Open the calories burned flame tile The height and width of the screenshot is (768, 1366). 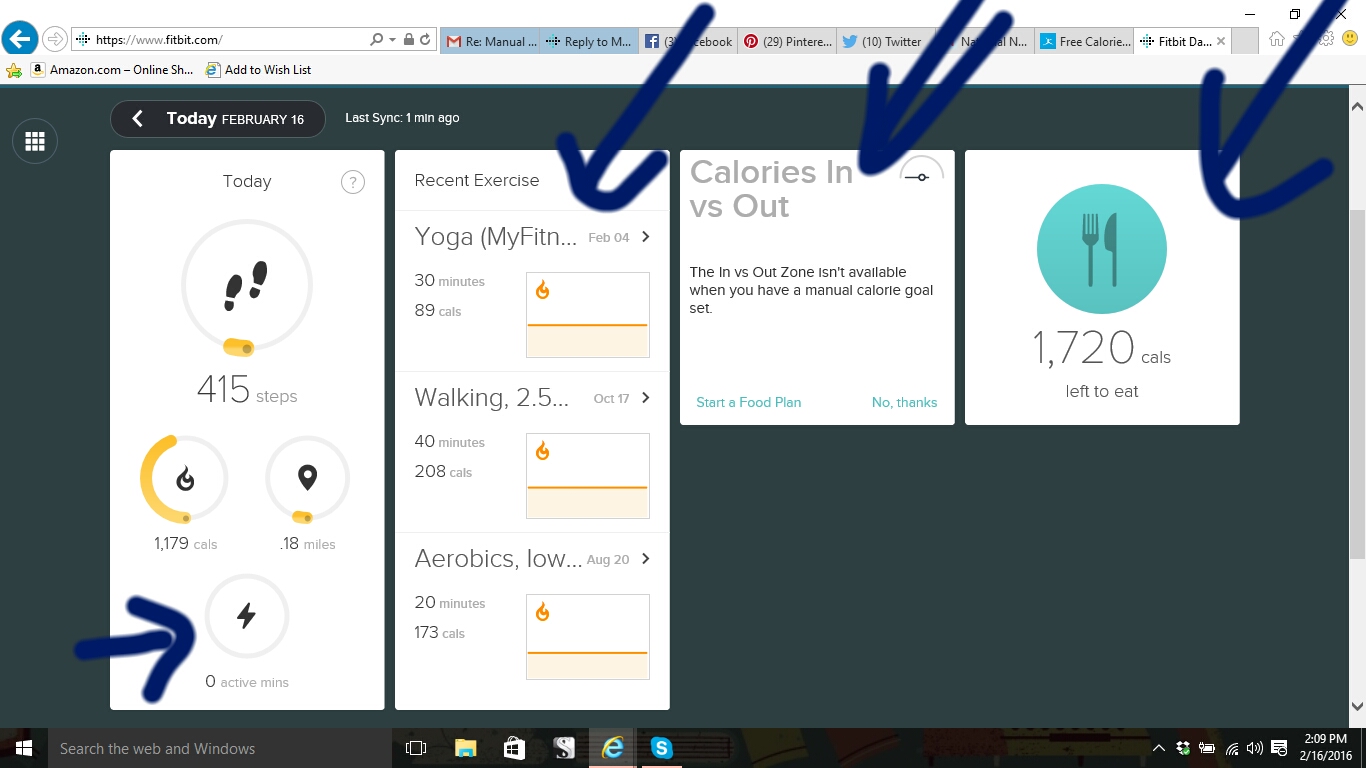pos(184,479)
